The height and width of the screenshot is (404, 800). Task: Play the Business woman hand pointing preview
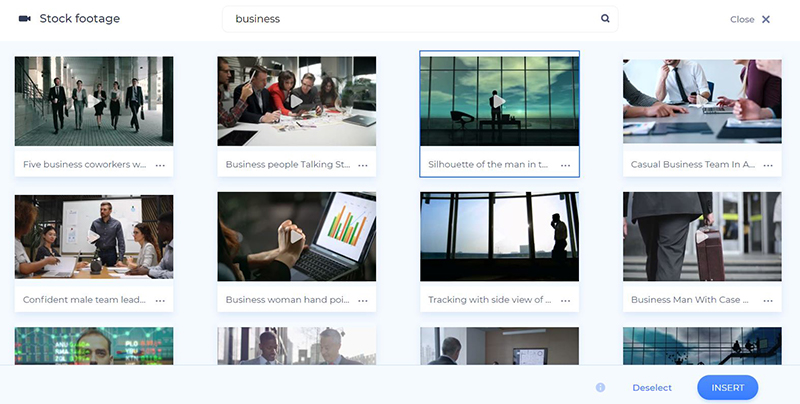pos(296,236)
